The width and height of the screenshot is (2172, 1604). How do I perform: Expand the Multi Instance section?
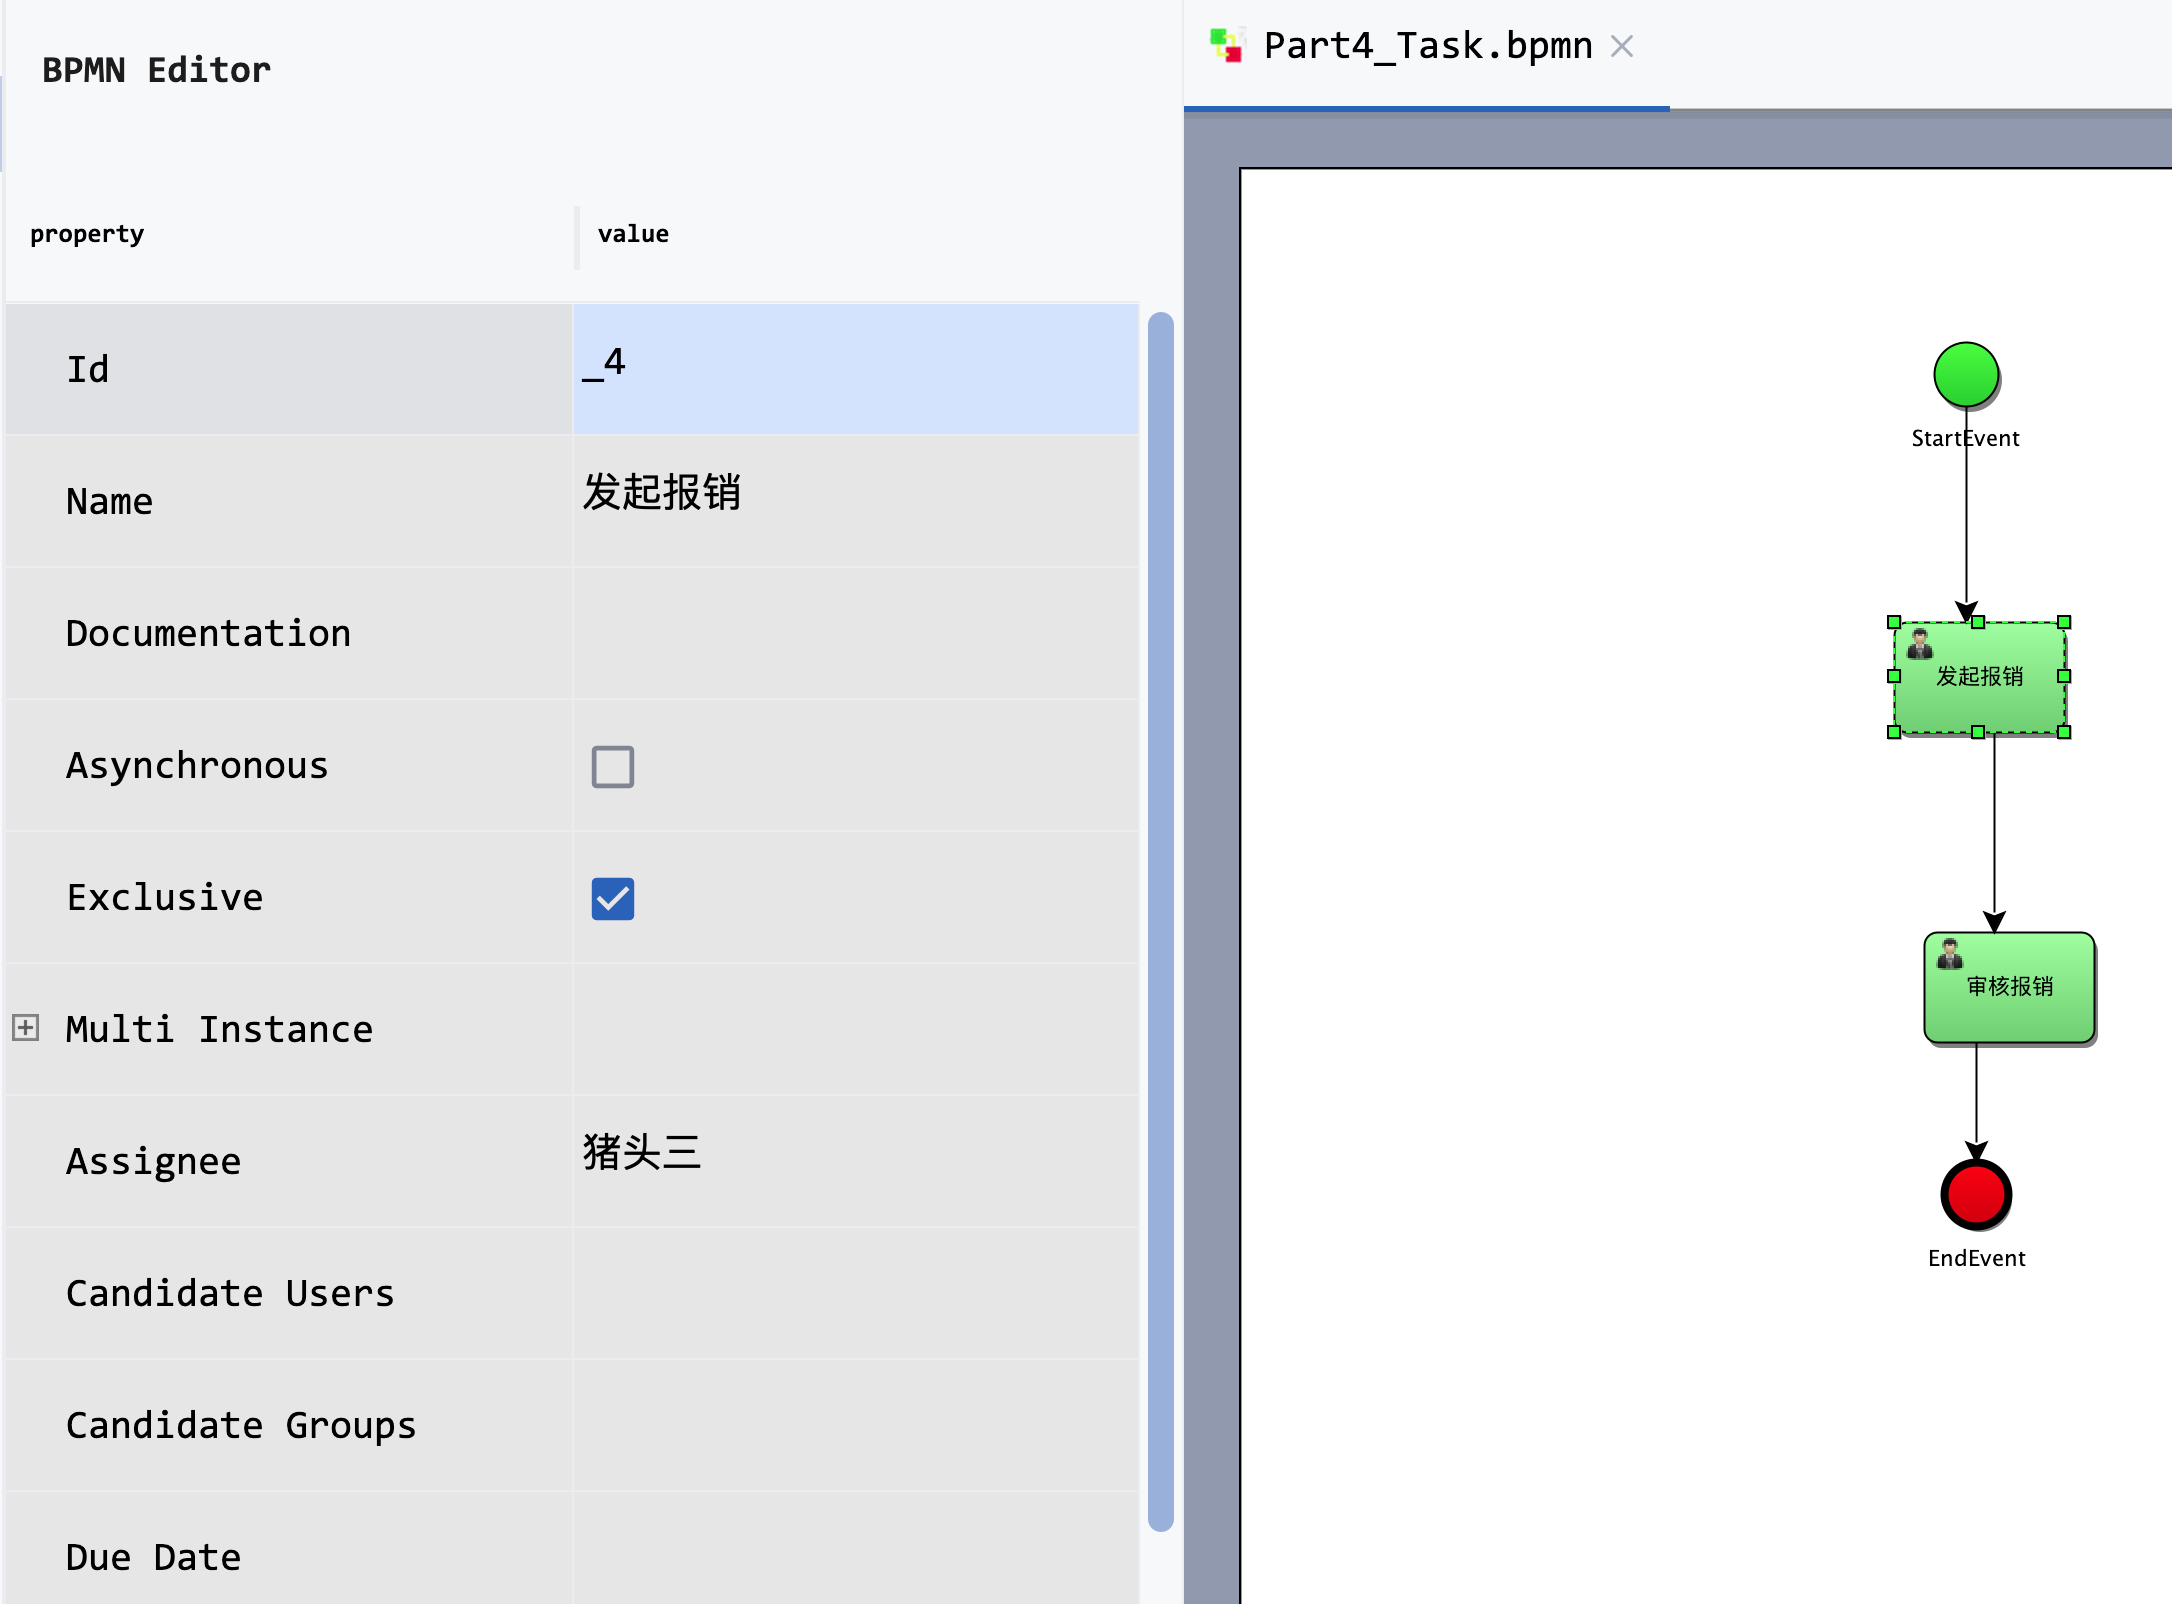[x=24, y=1028]
